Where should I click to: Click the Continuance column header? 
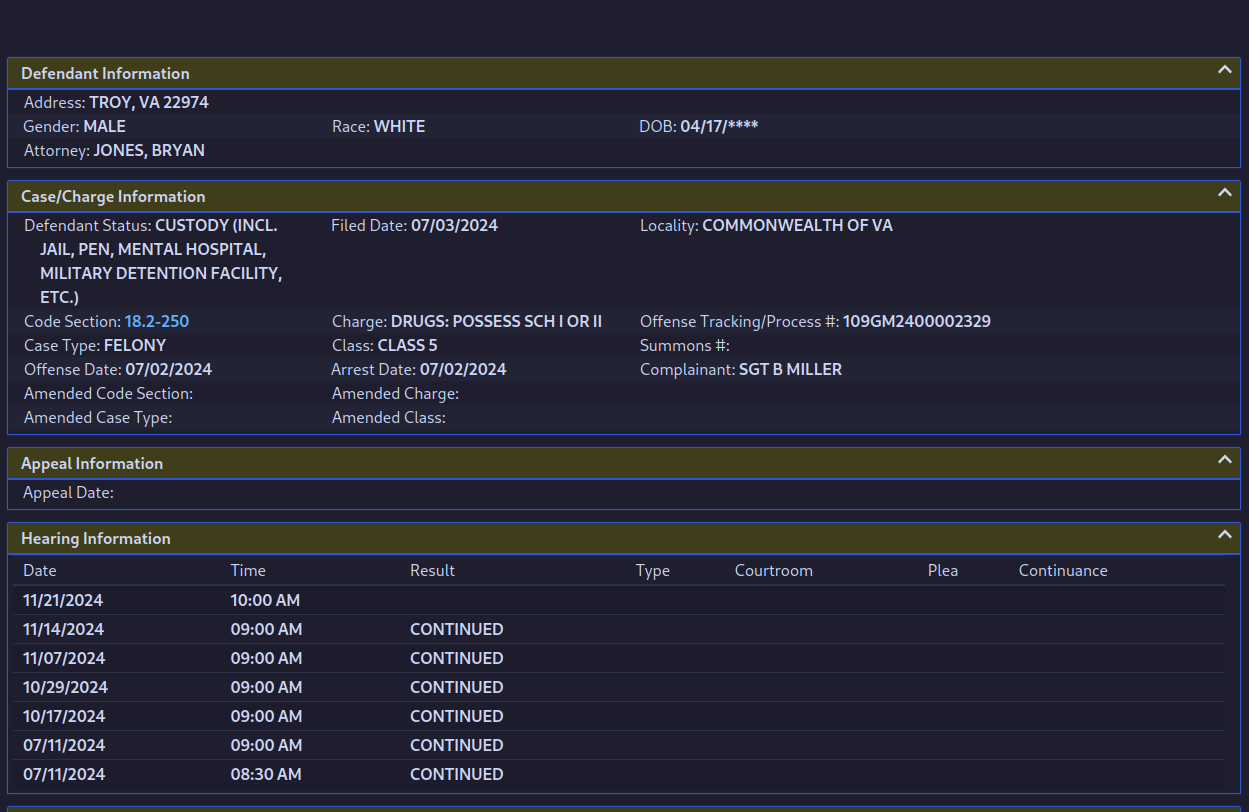click(1063, 570)
